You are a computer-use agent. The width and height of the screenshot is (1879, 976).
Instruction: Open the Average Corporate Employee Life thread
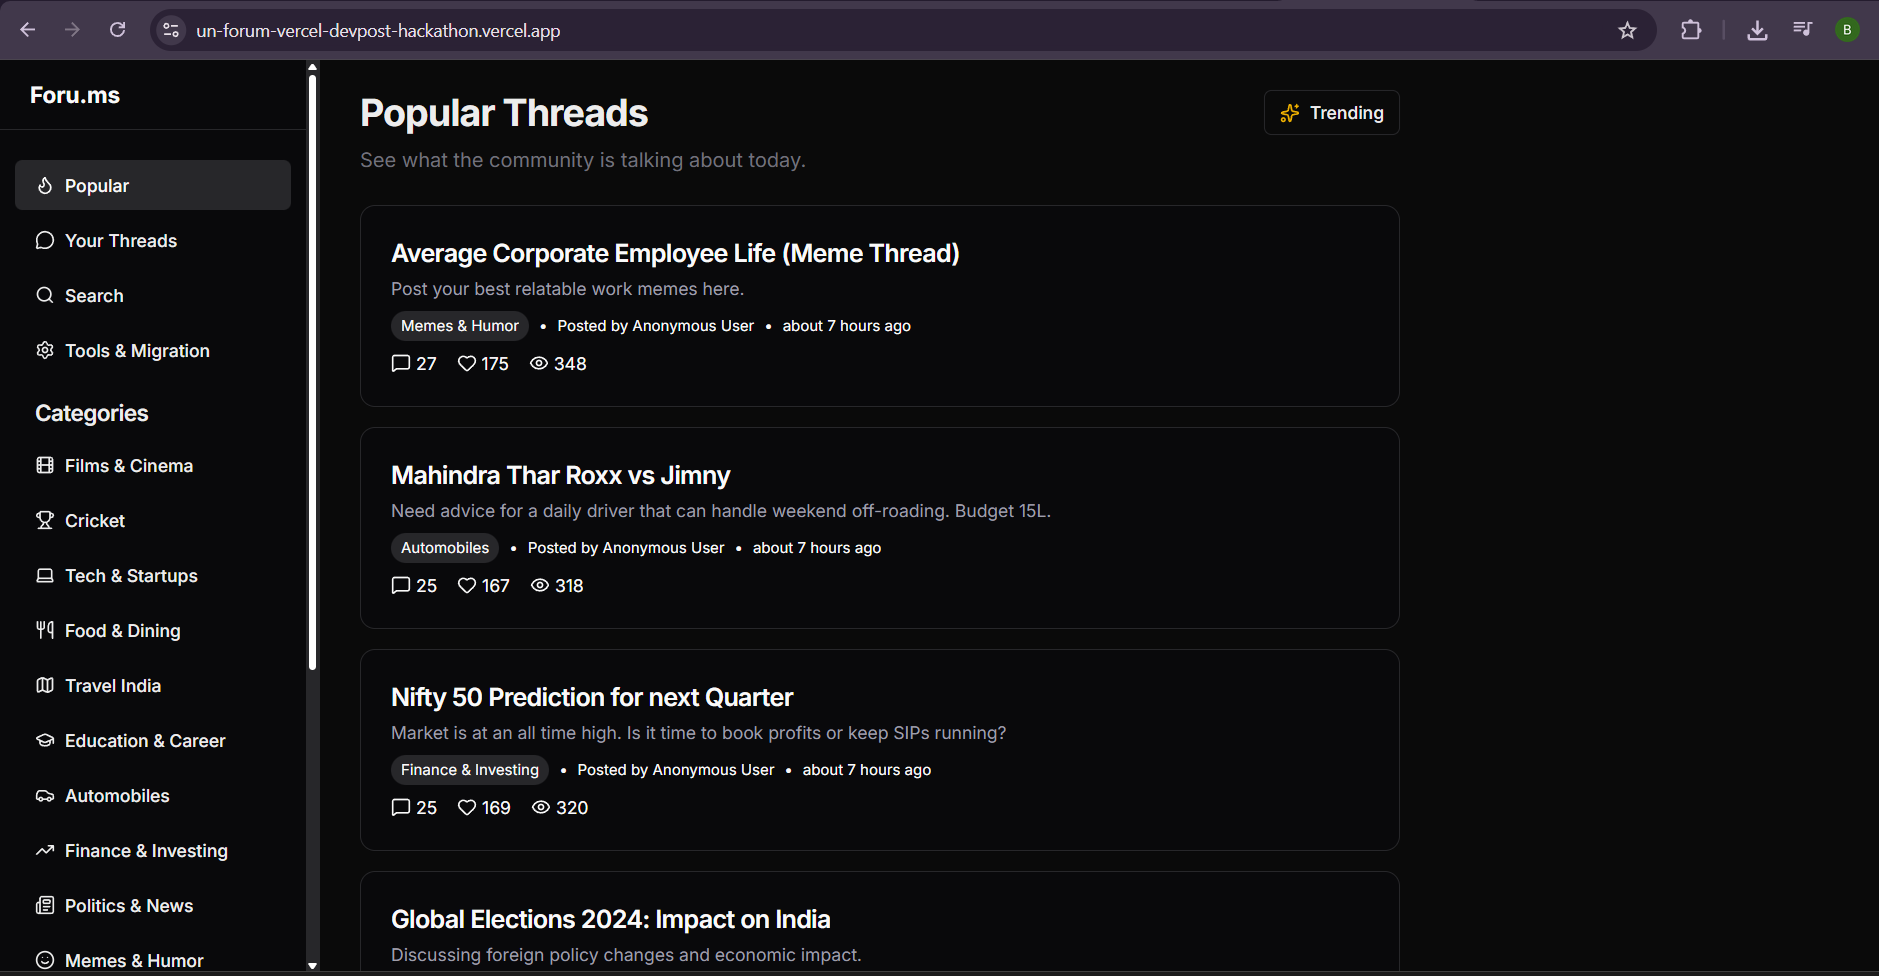click(675, 253)
